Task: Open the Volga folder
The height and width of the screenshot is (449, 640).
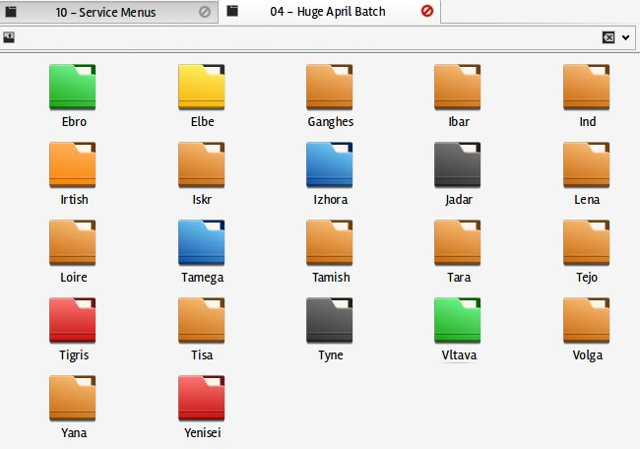Action: point(587,321)
